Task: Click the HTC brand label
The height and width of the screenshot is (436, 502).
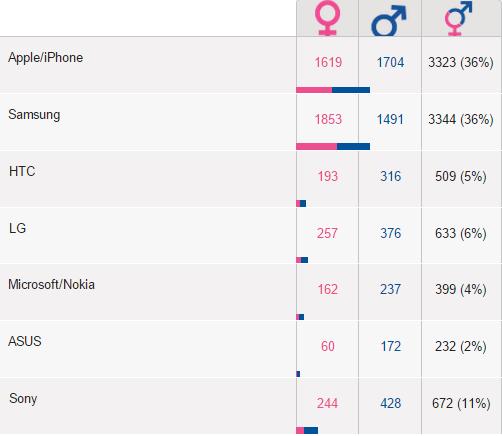Action: click(22, 171)
